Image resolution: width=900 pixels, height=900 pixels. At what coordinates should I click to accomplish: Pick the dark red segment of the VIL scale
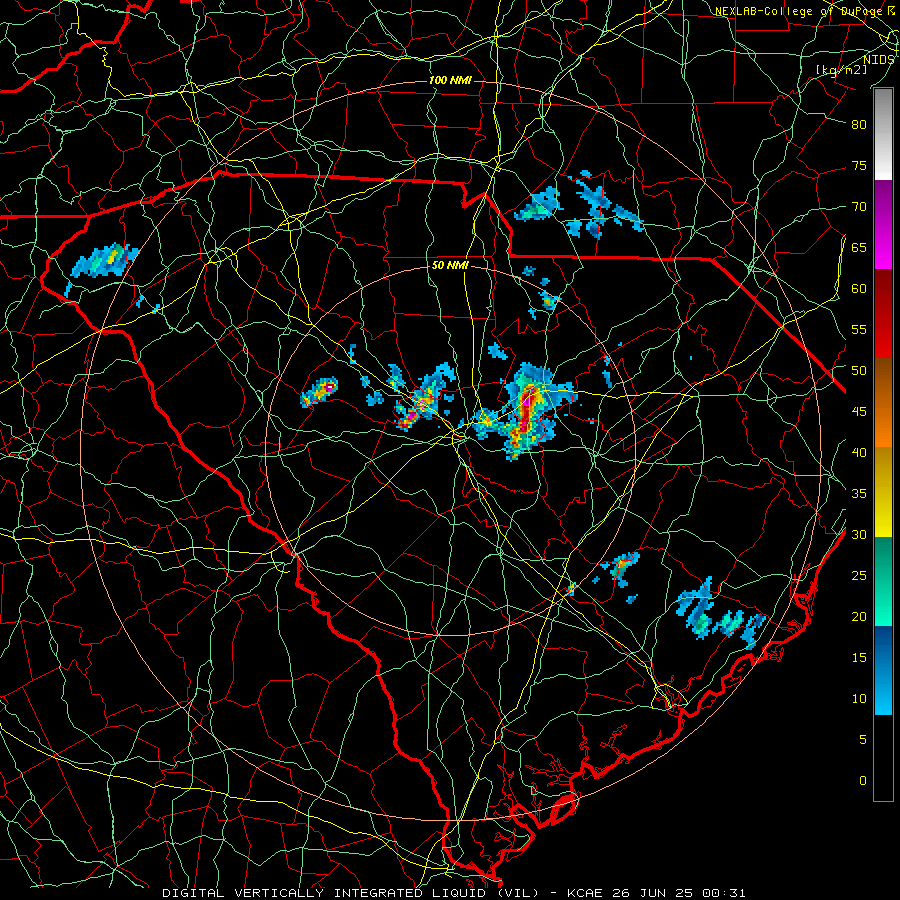click(883, 314)
